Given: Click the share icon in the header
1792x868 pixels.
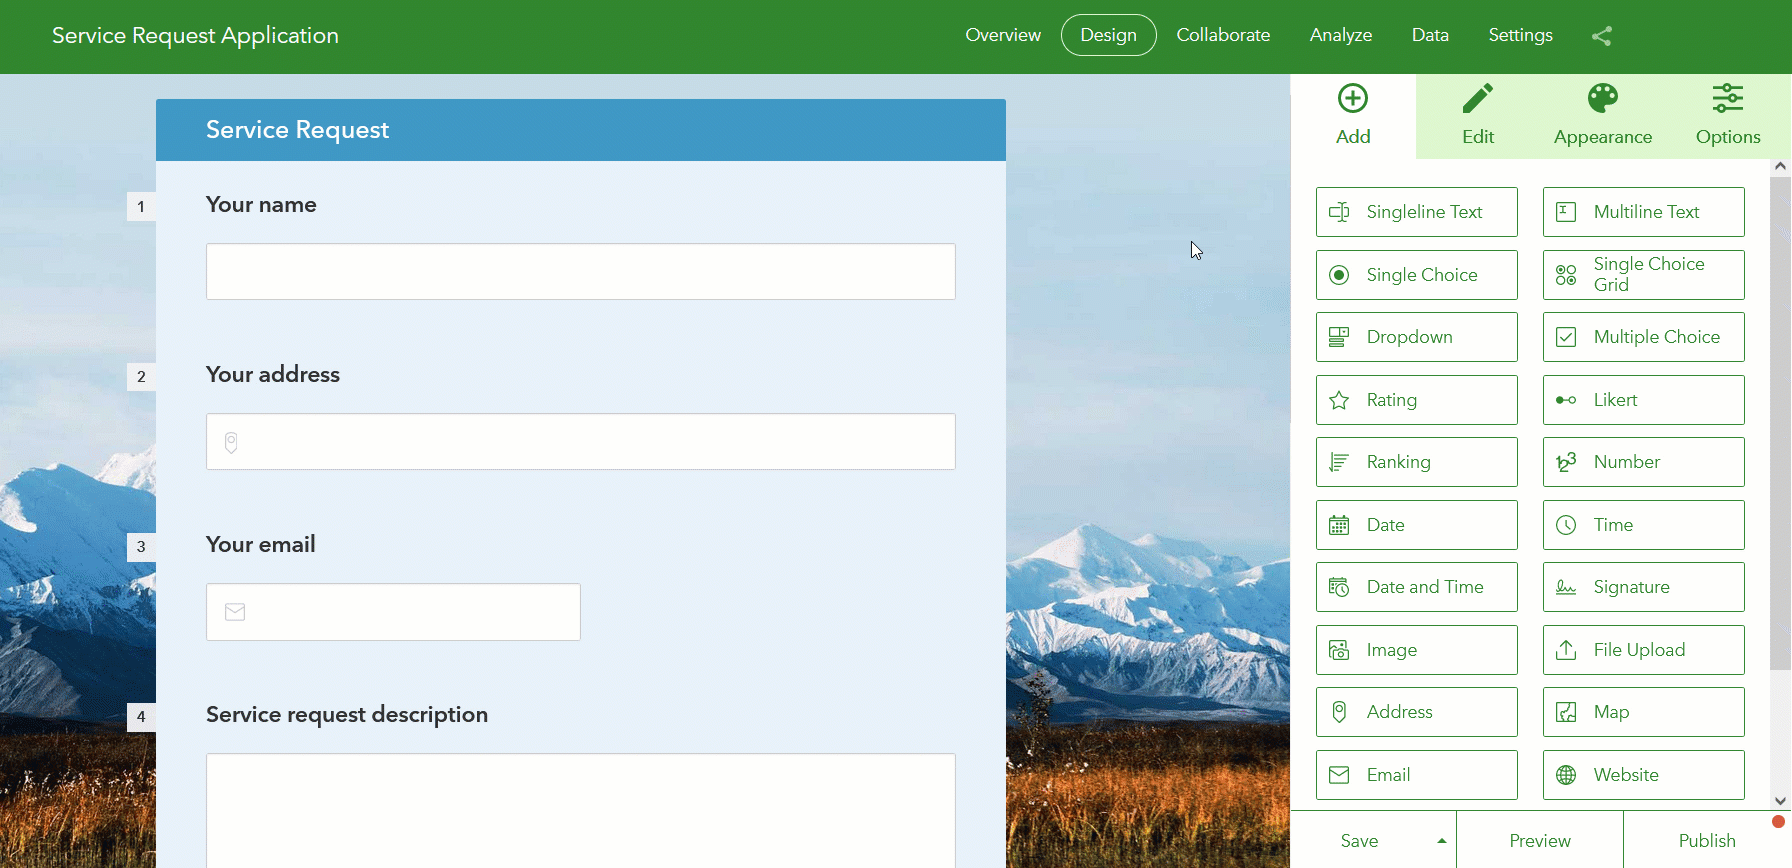Looking at the screenshot, I should [x=1602, y=36].
